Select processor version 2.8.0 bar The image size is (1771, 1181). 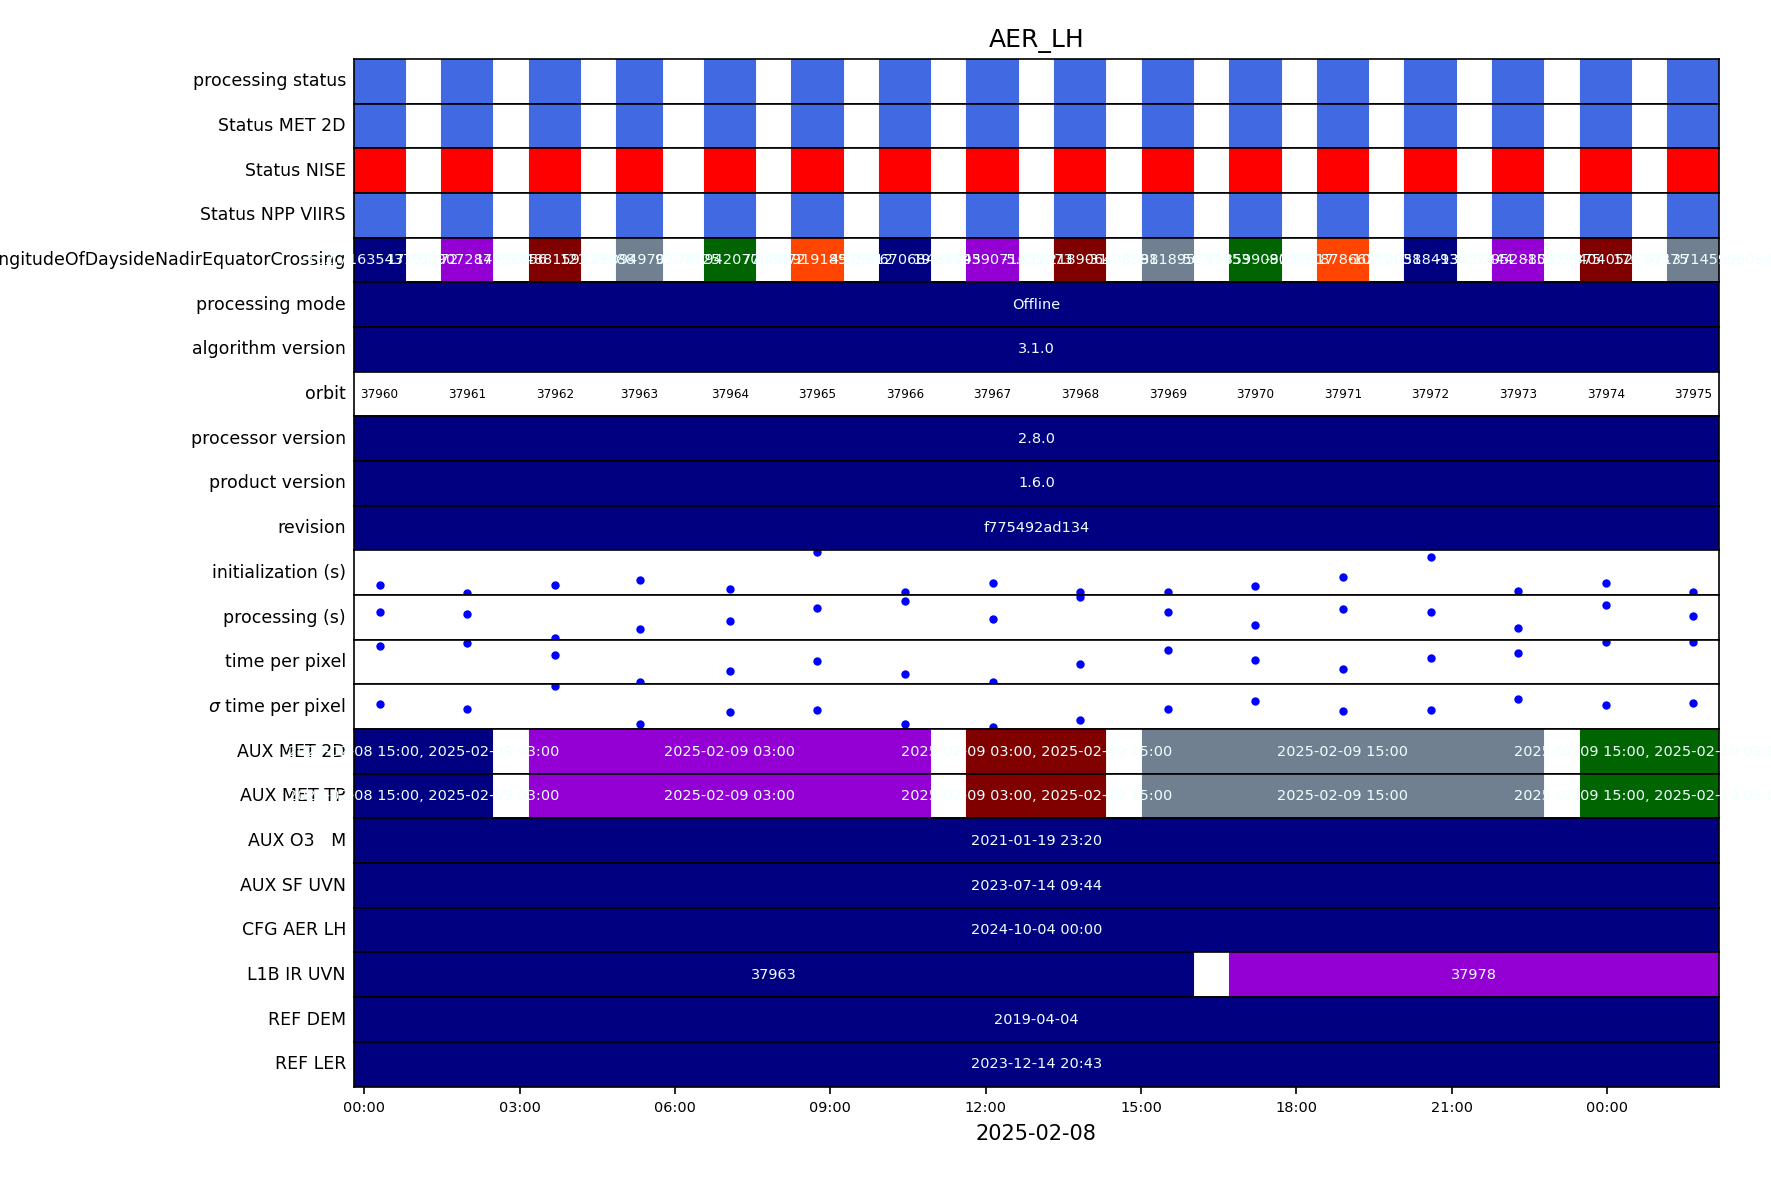coord(1036,438)
